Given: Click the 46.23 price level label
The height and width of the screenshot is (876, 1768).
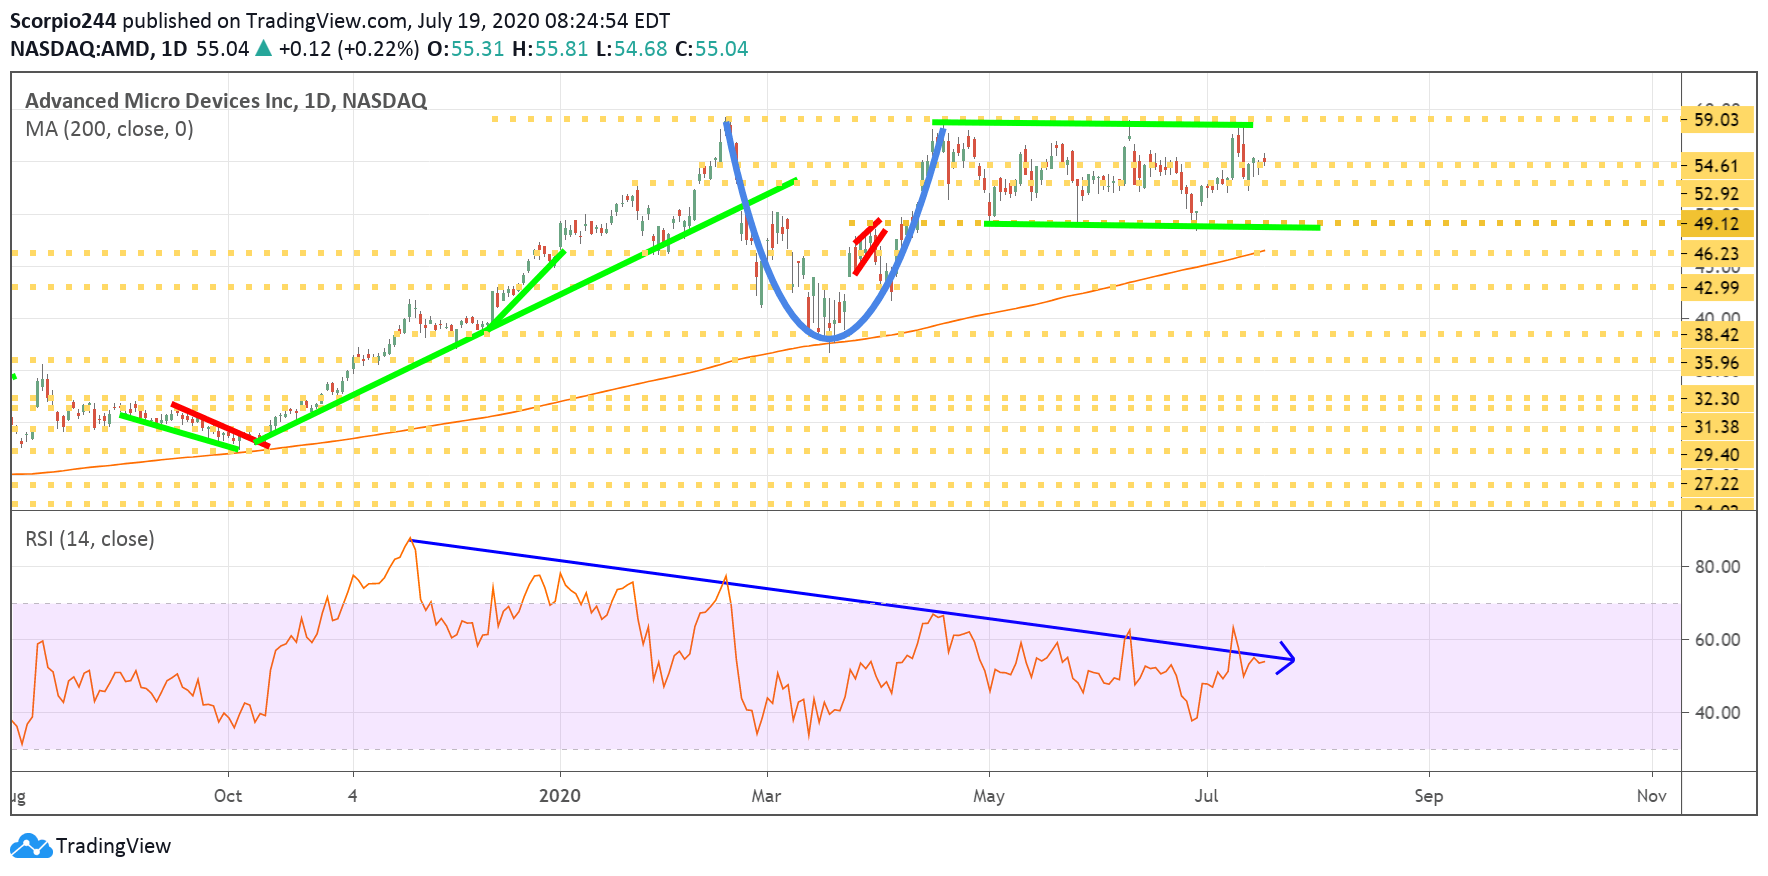Looking at the screenshot, I should (1717, 254).
